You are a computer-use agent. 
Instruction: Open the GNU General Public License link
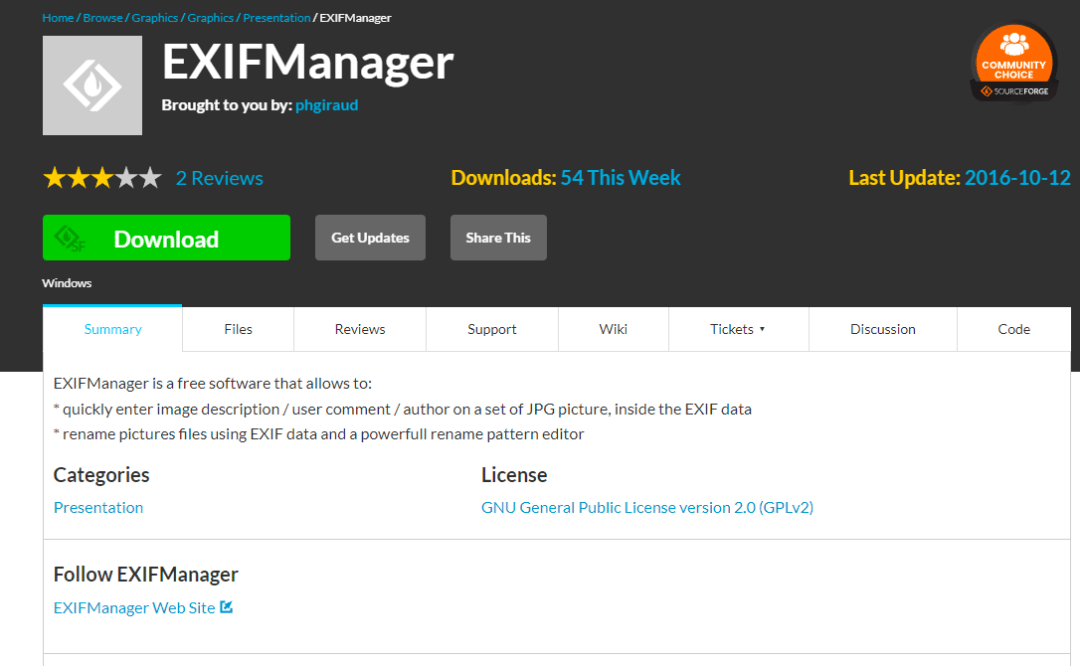click(647, 508)
